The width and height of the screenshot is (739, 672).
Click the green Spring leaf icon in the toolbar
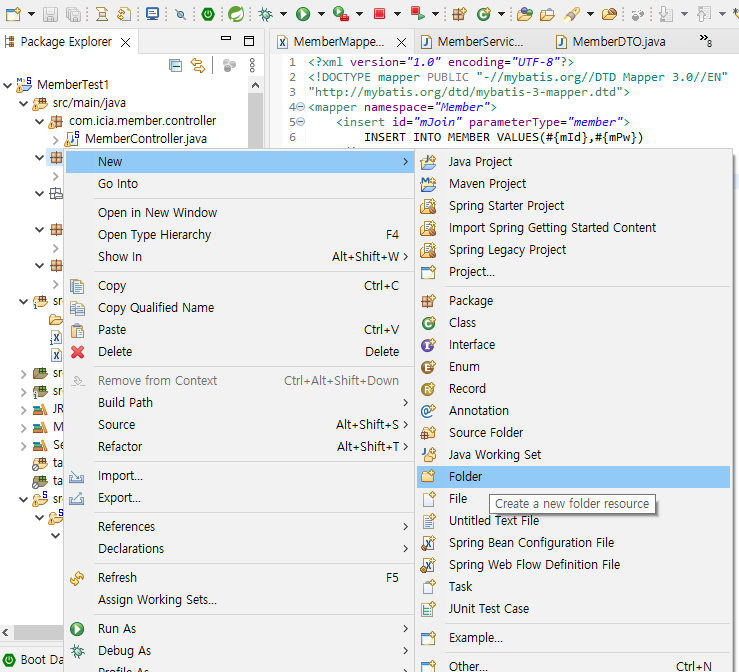[236, 14]
